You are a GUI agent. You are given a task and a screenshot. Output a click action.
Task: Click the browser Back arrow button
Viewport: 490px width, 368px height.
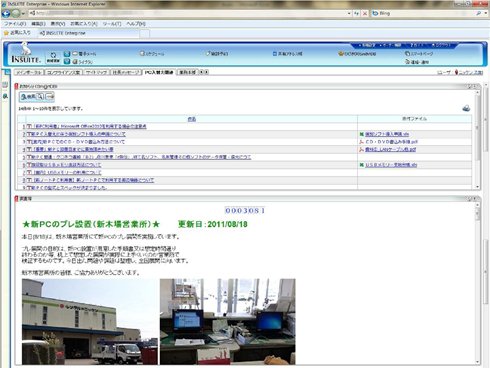[x=6, y=14]
